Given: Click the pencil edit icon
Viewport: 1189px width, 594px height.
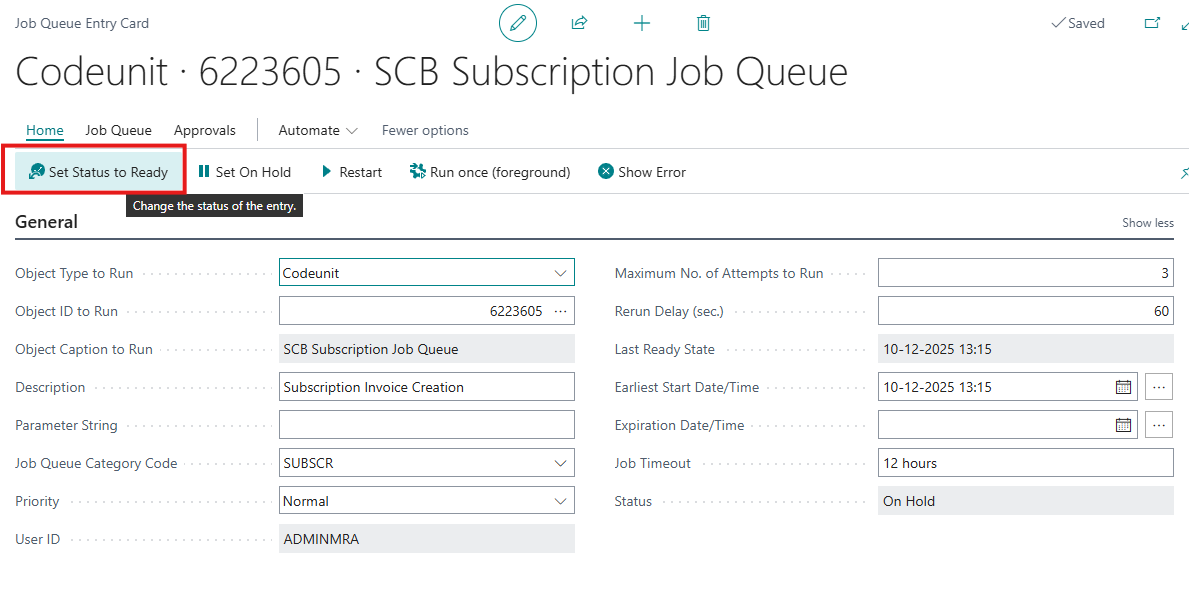Looking at the screenshot, I should point(517,23).
